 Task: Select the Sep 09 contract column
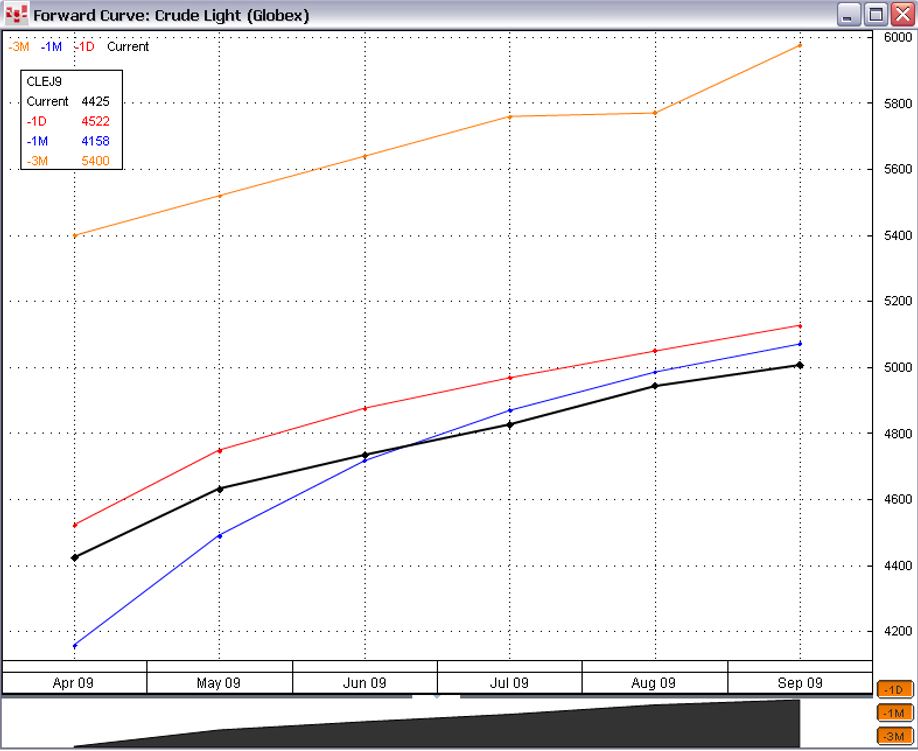click(x=800, y=683)
